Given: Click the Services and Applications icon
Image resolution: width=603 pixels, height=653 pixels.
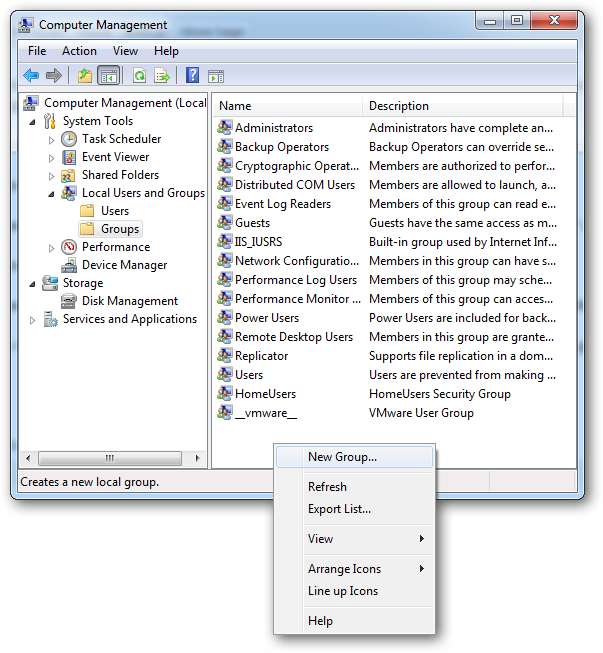Looking at the screenshot, I should pyautogui.click(x=50, y=319).
